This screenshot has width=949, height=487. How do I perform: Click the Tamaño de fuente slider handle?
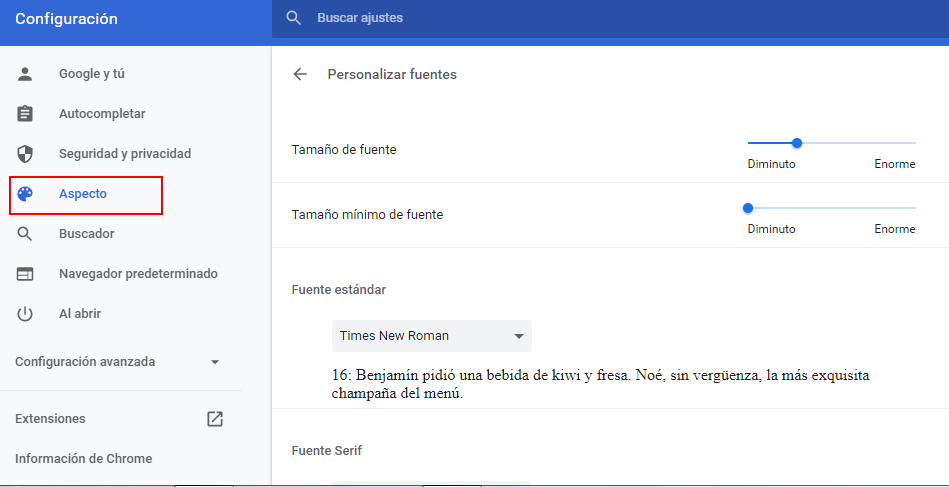pyautogui.click(x=797, y=143)
